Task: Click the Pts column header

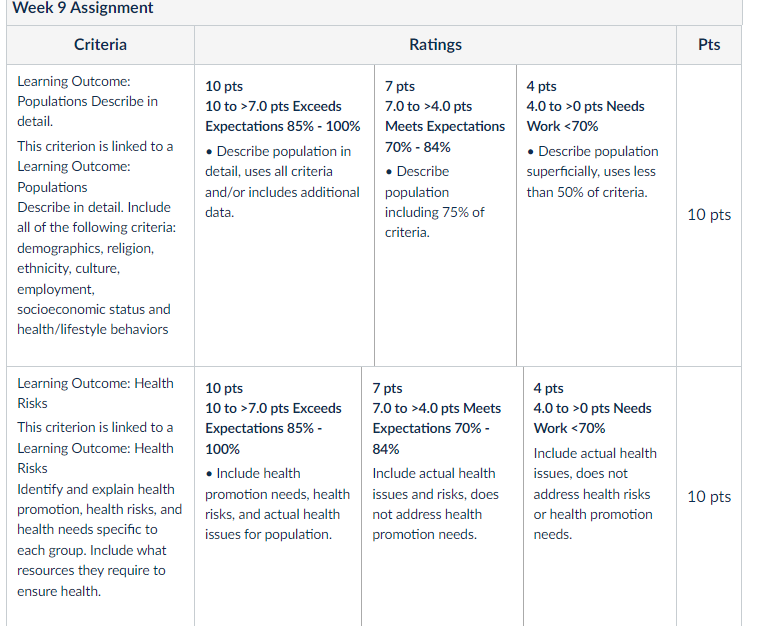Action: click(709, 45)
